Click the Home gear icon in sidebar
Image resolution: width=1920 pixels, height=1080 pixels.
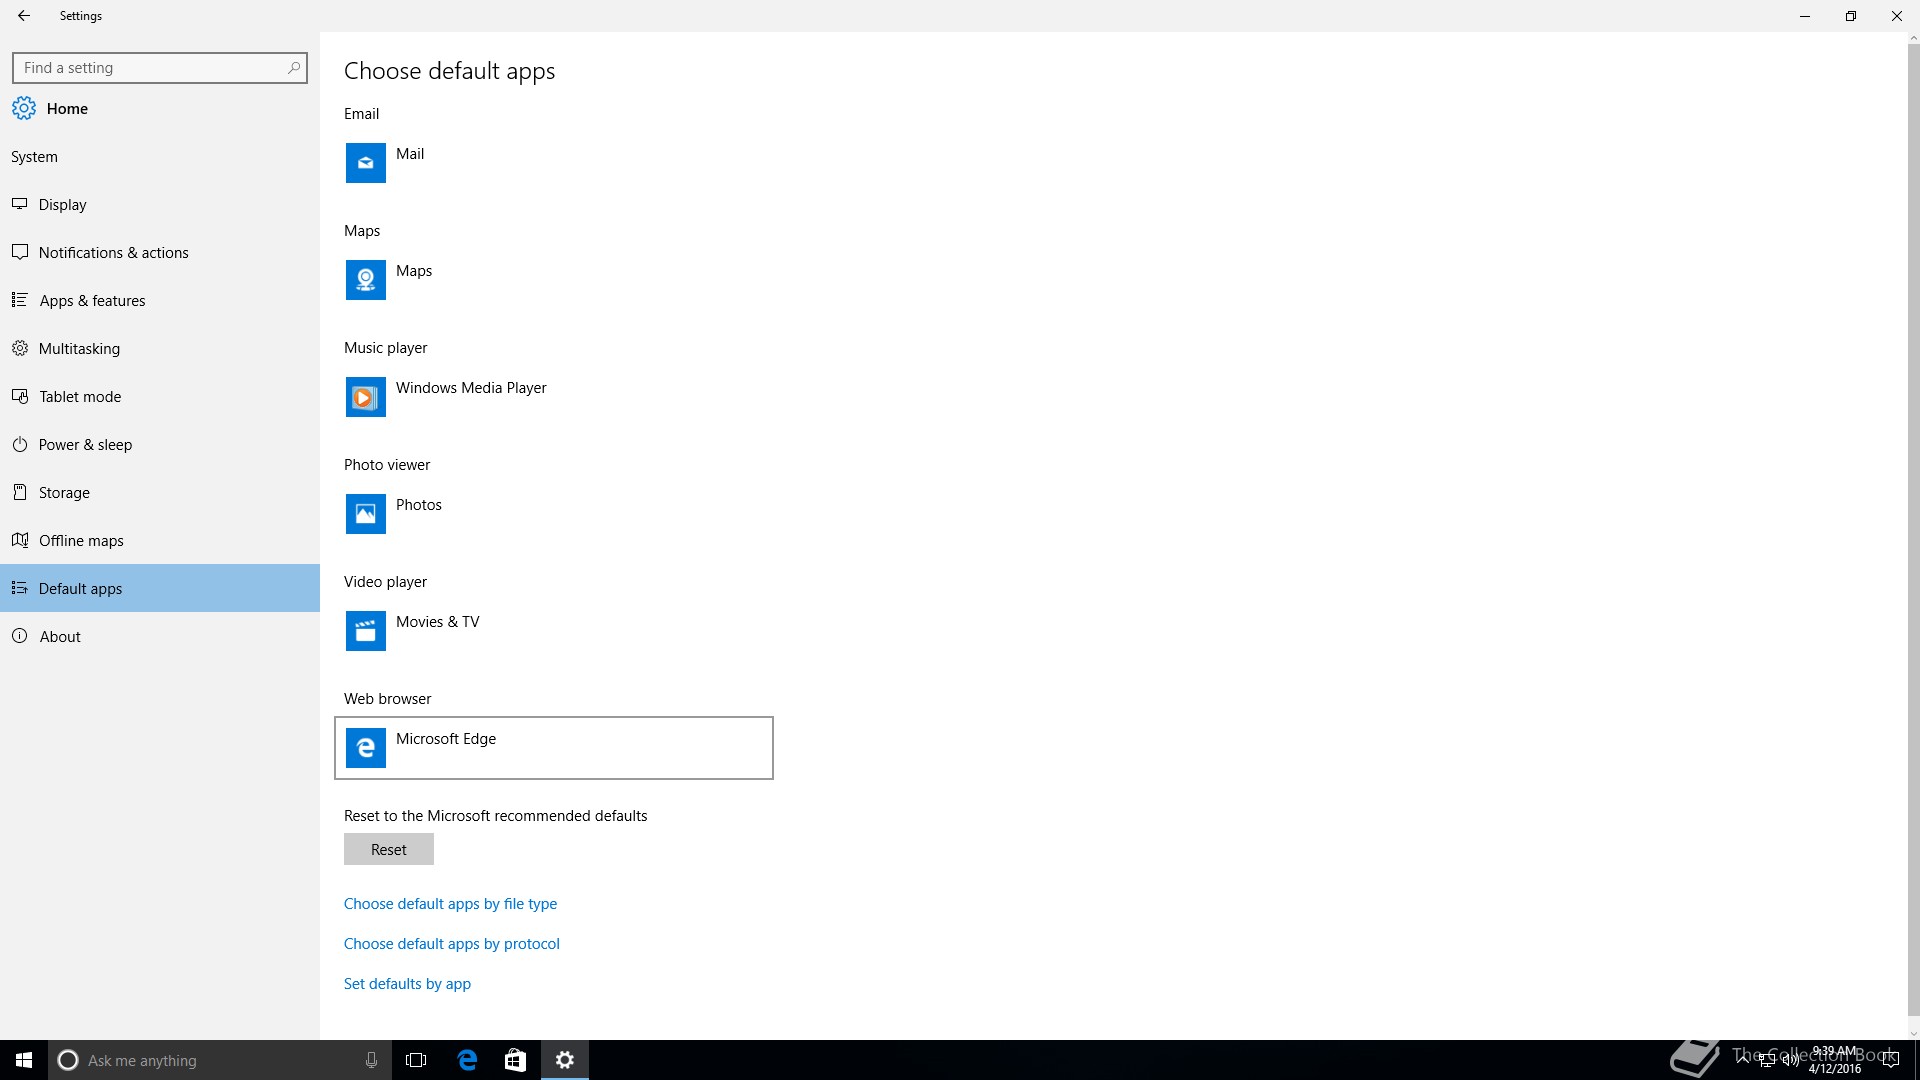24,108
